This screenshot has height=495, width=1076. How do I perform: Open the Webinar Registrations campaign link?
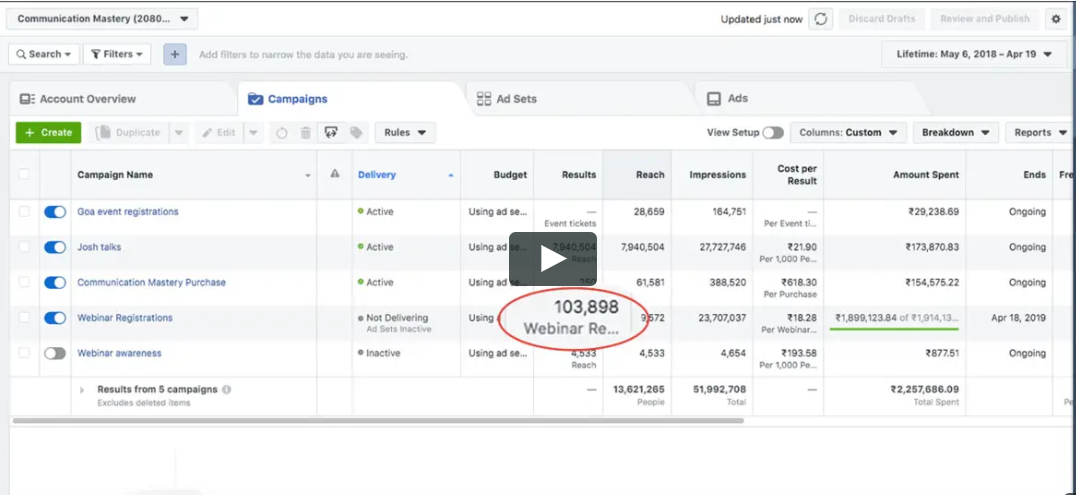[x=125, y=318]
